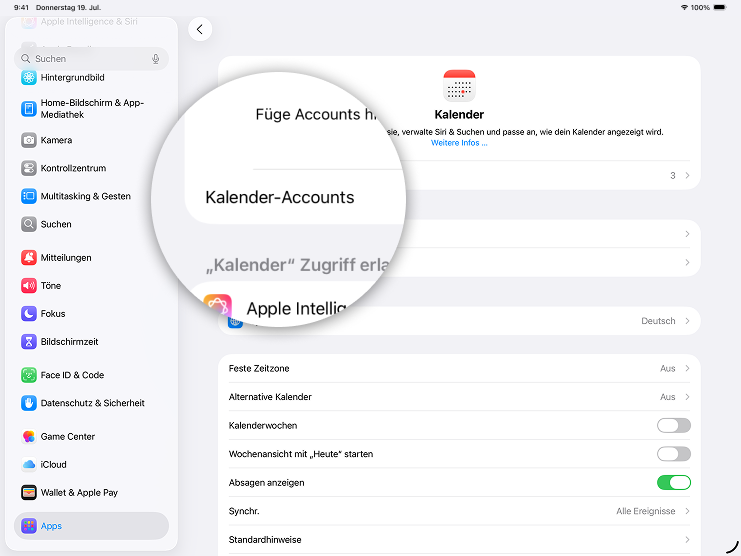Disable the Absagen anzeigen switch
The image size is (741, 556).
tap(673, 482)
